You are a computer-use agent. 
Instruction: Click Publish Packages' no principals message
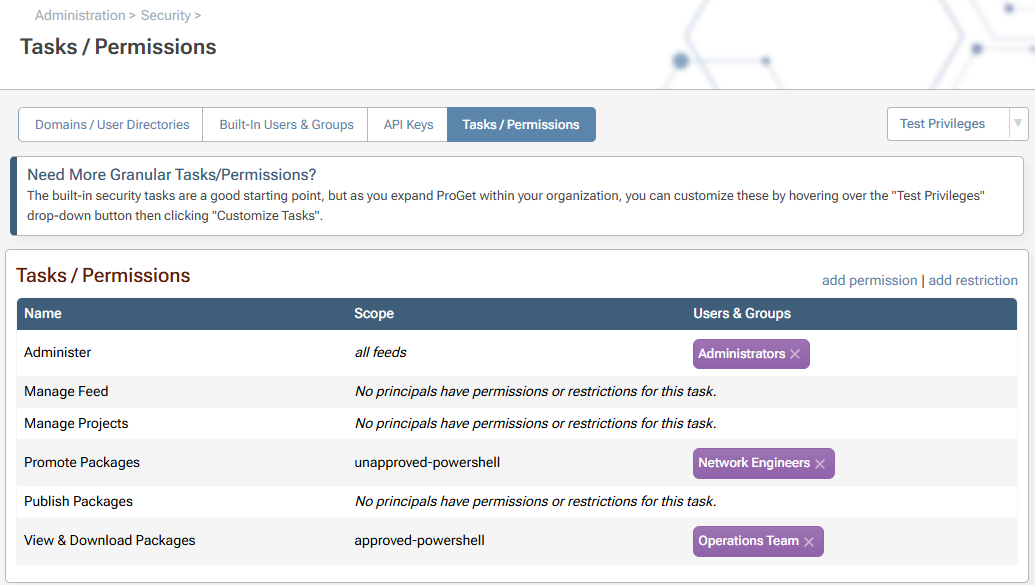point(535,501)
